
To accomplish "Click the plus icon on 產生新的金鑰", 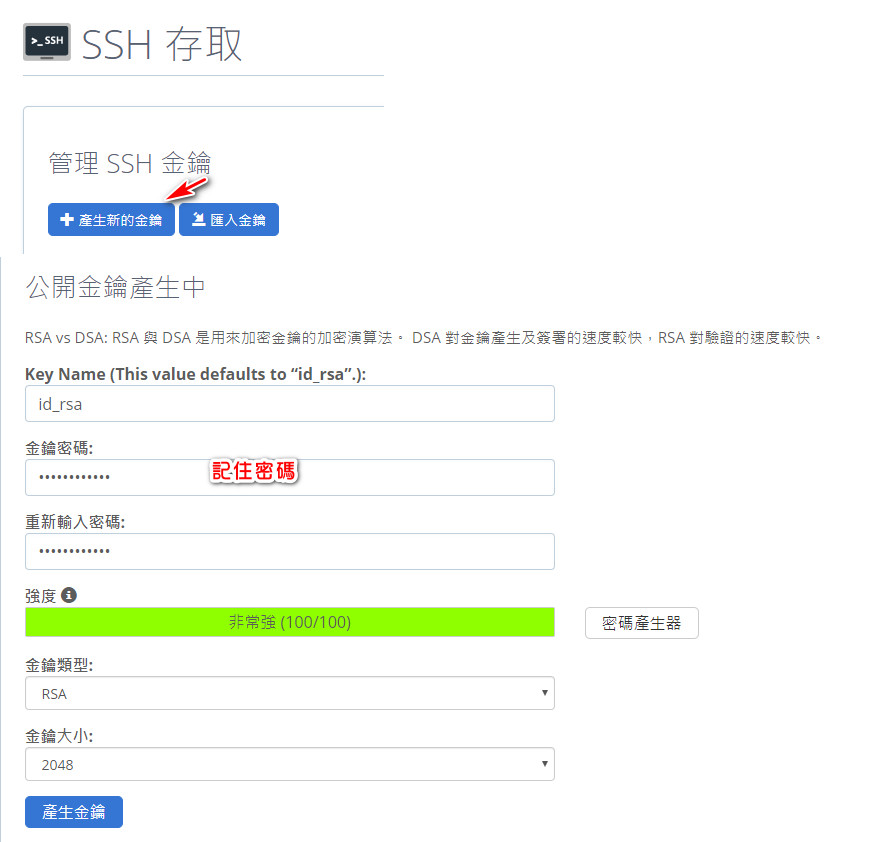I will pos(67,220).
